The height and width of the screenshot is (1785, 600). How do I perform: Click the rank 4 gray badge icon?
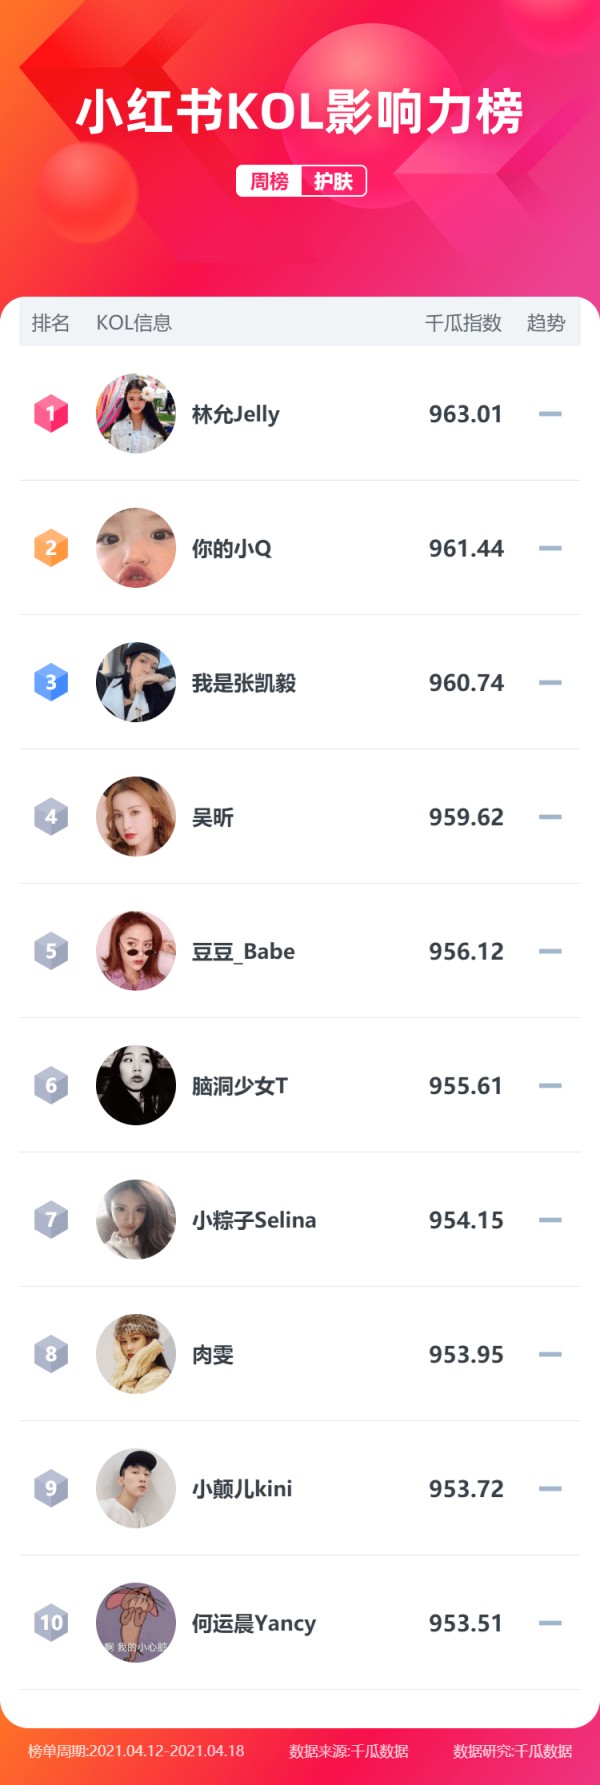(51, 817)
